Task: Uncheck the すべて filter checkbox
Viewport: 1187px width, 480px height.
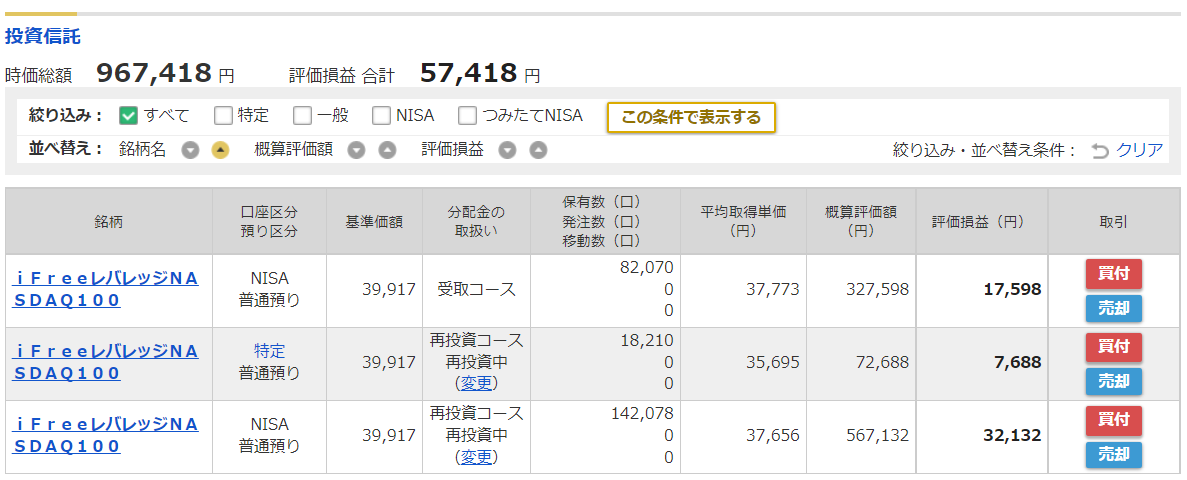Action: pyautogui.click(x=129, y=116)
